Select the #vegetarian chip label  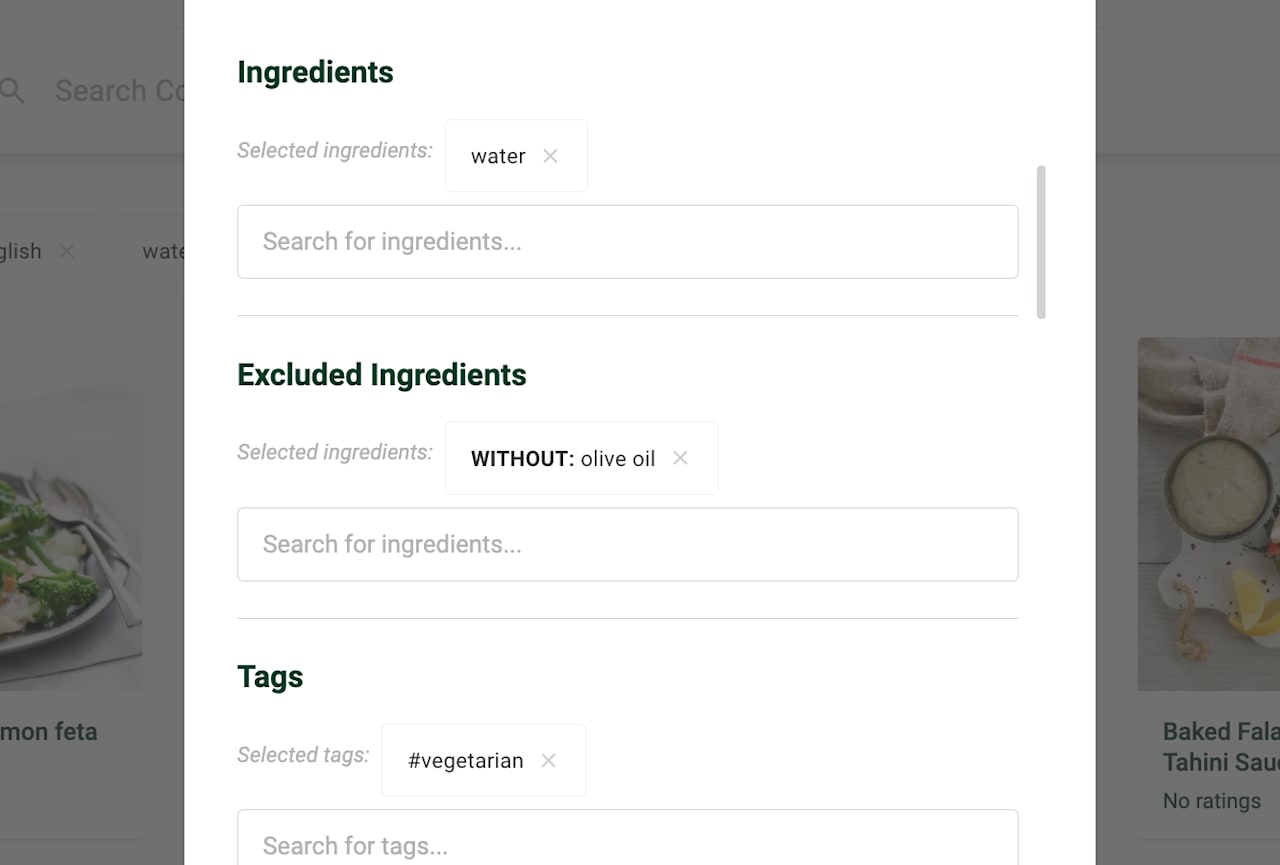(465, 761)
